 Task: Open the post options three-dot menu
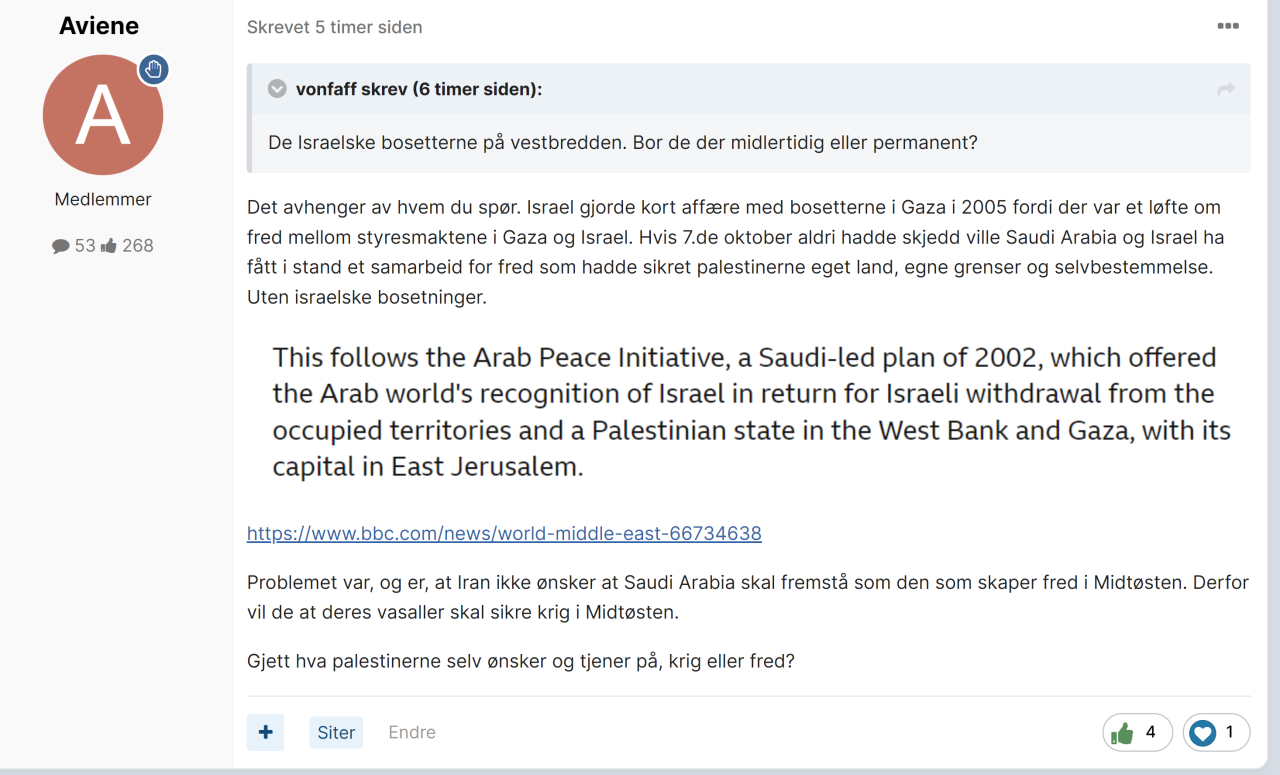coord(1228,27)
